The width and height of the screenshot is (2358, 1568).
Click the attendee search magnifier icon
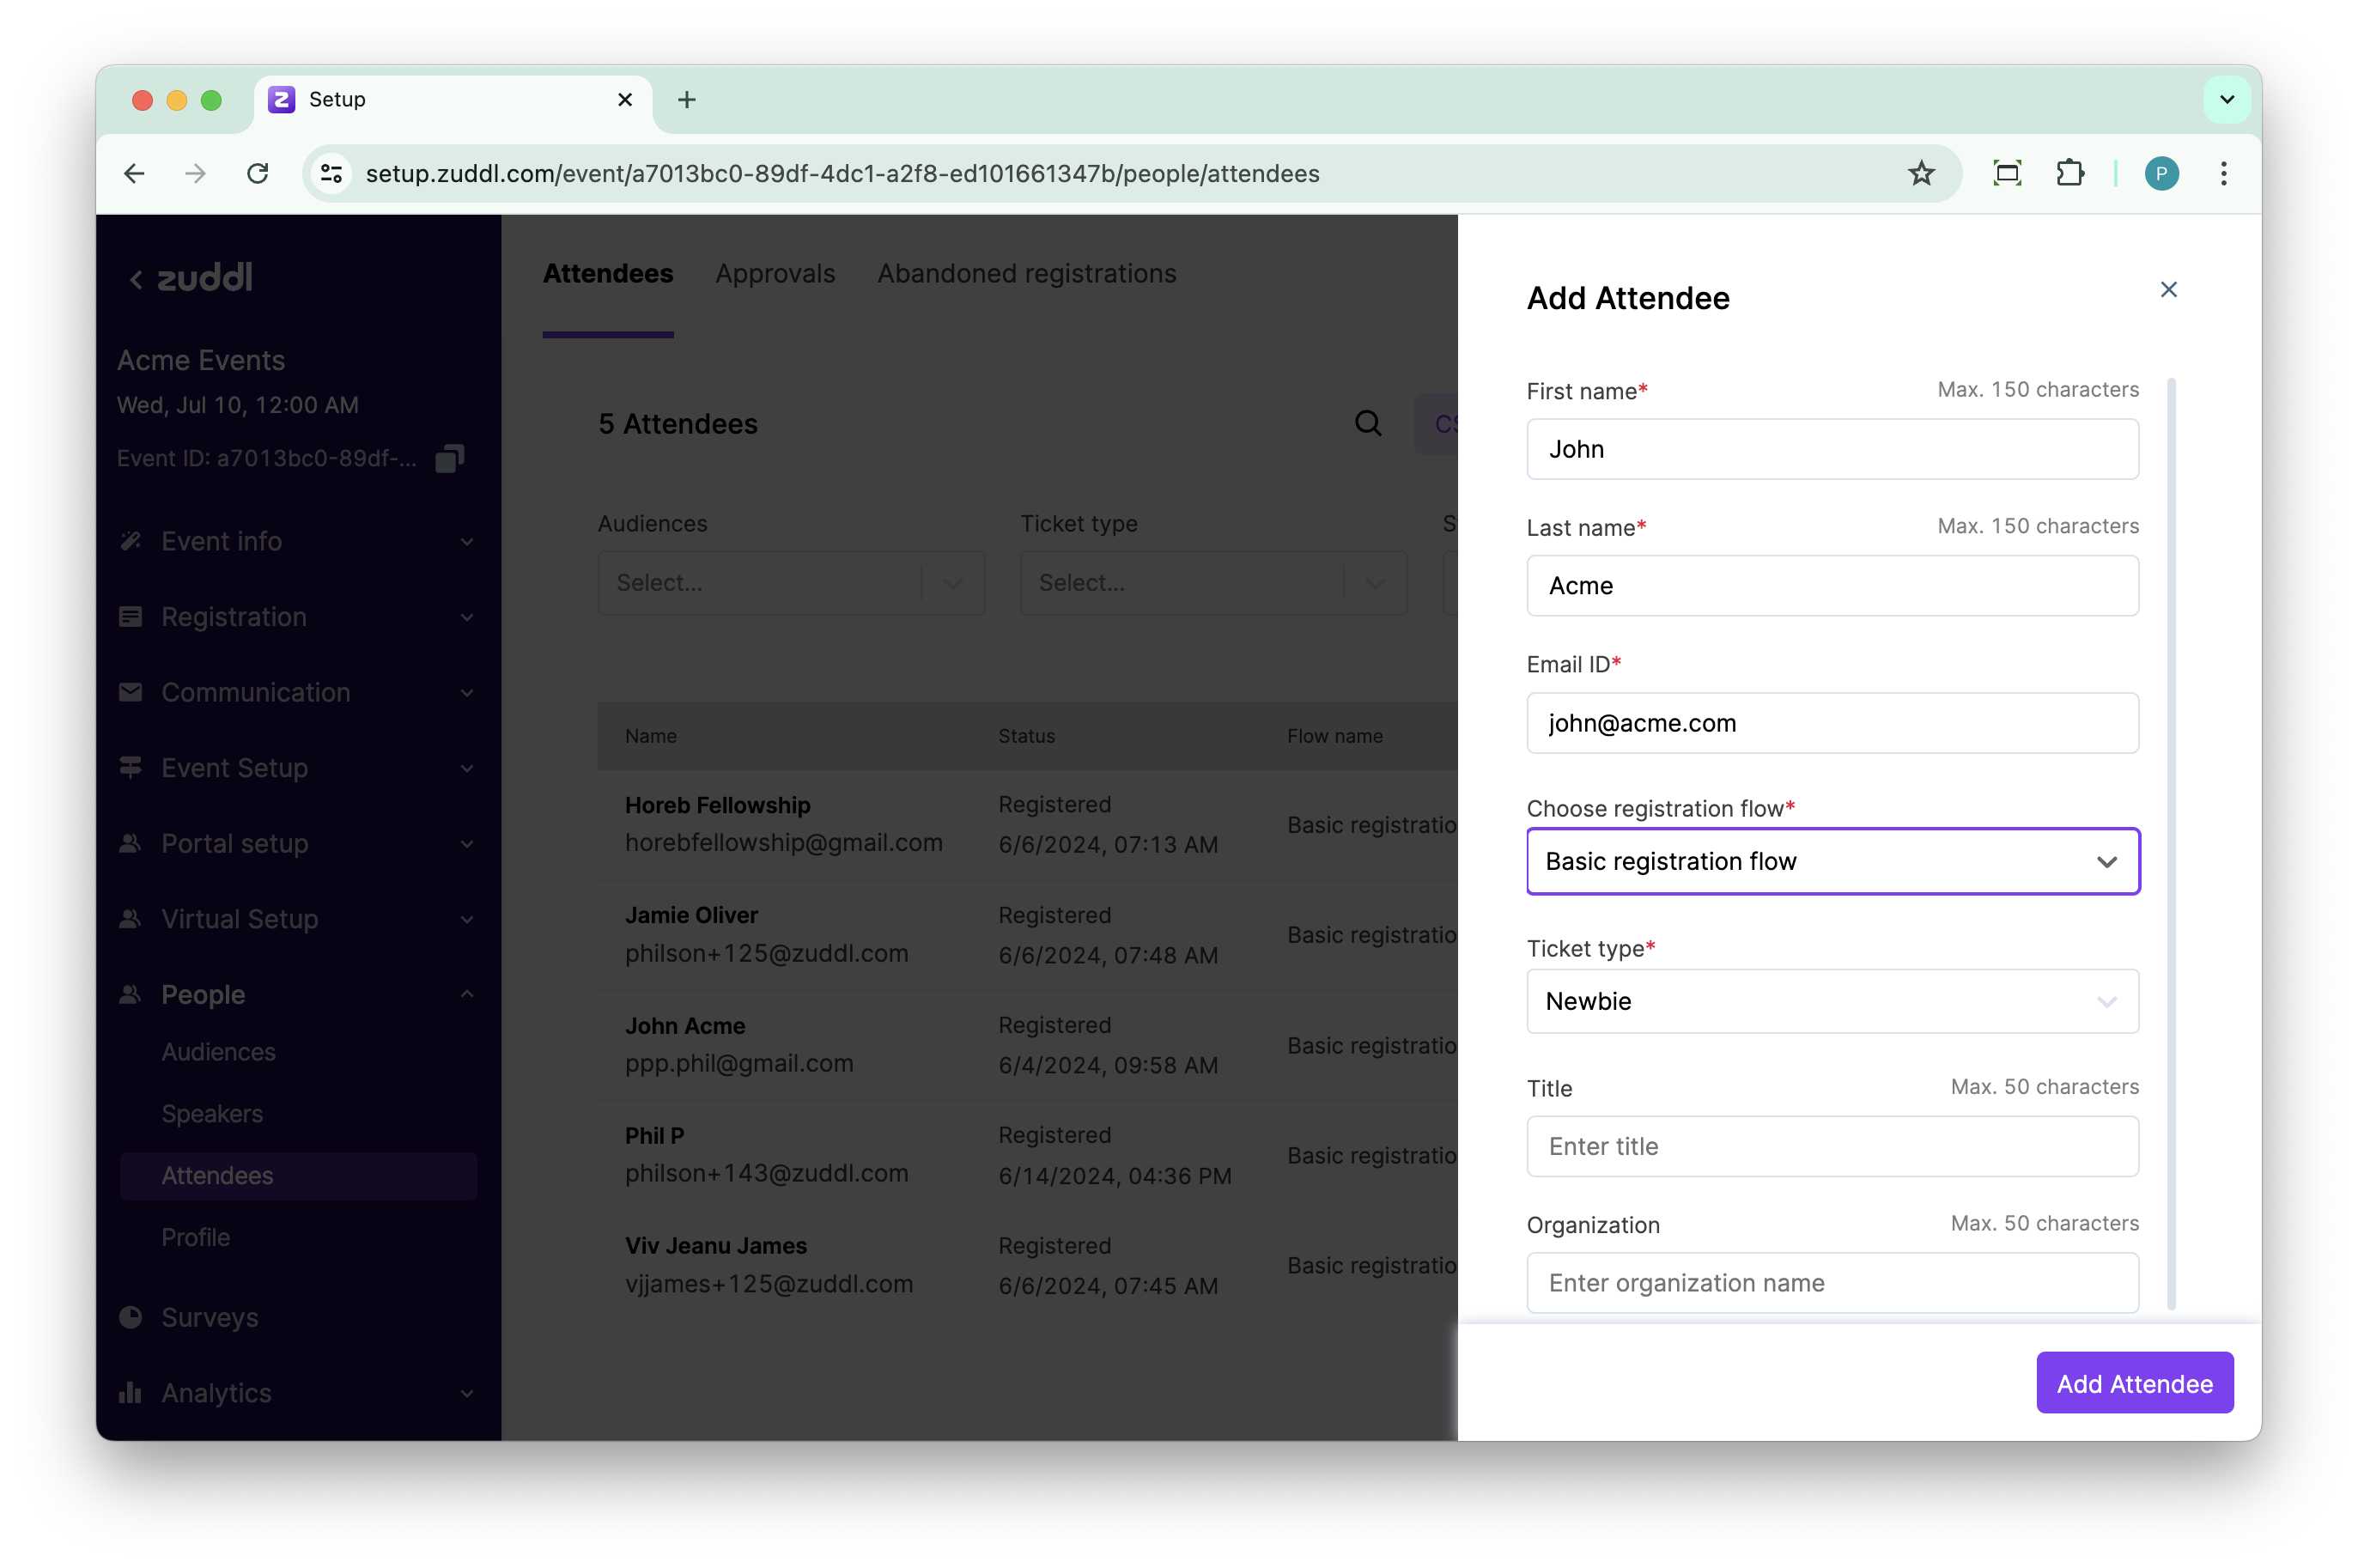click(1368, 424)
